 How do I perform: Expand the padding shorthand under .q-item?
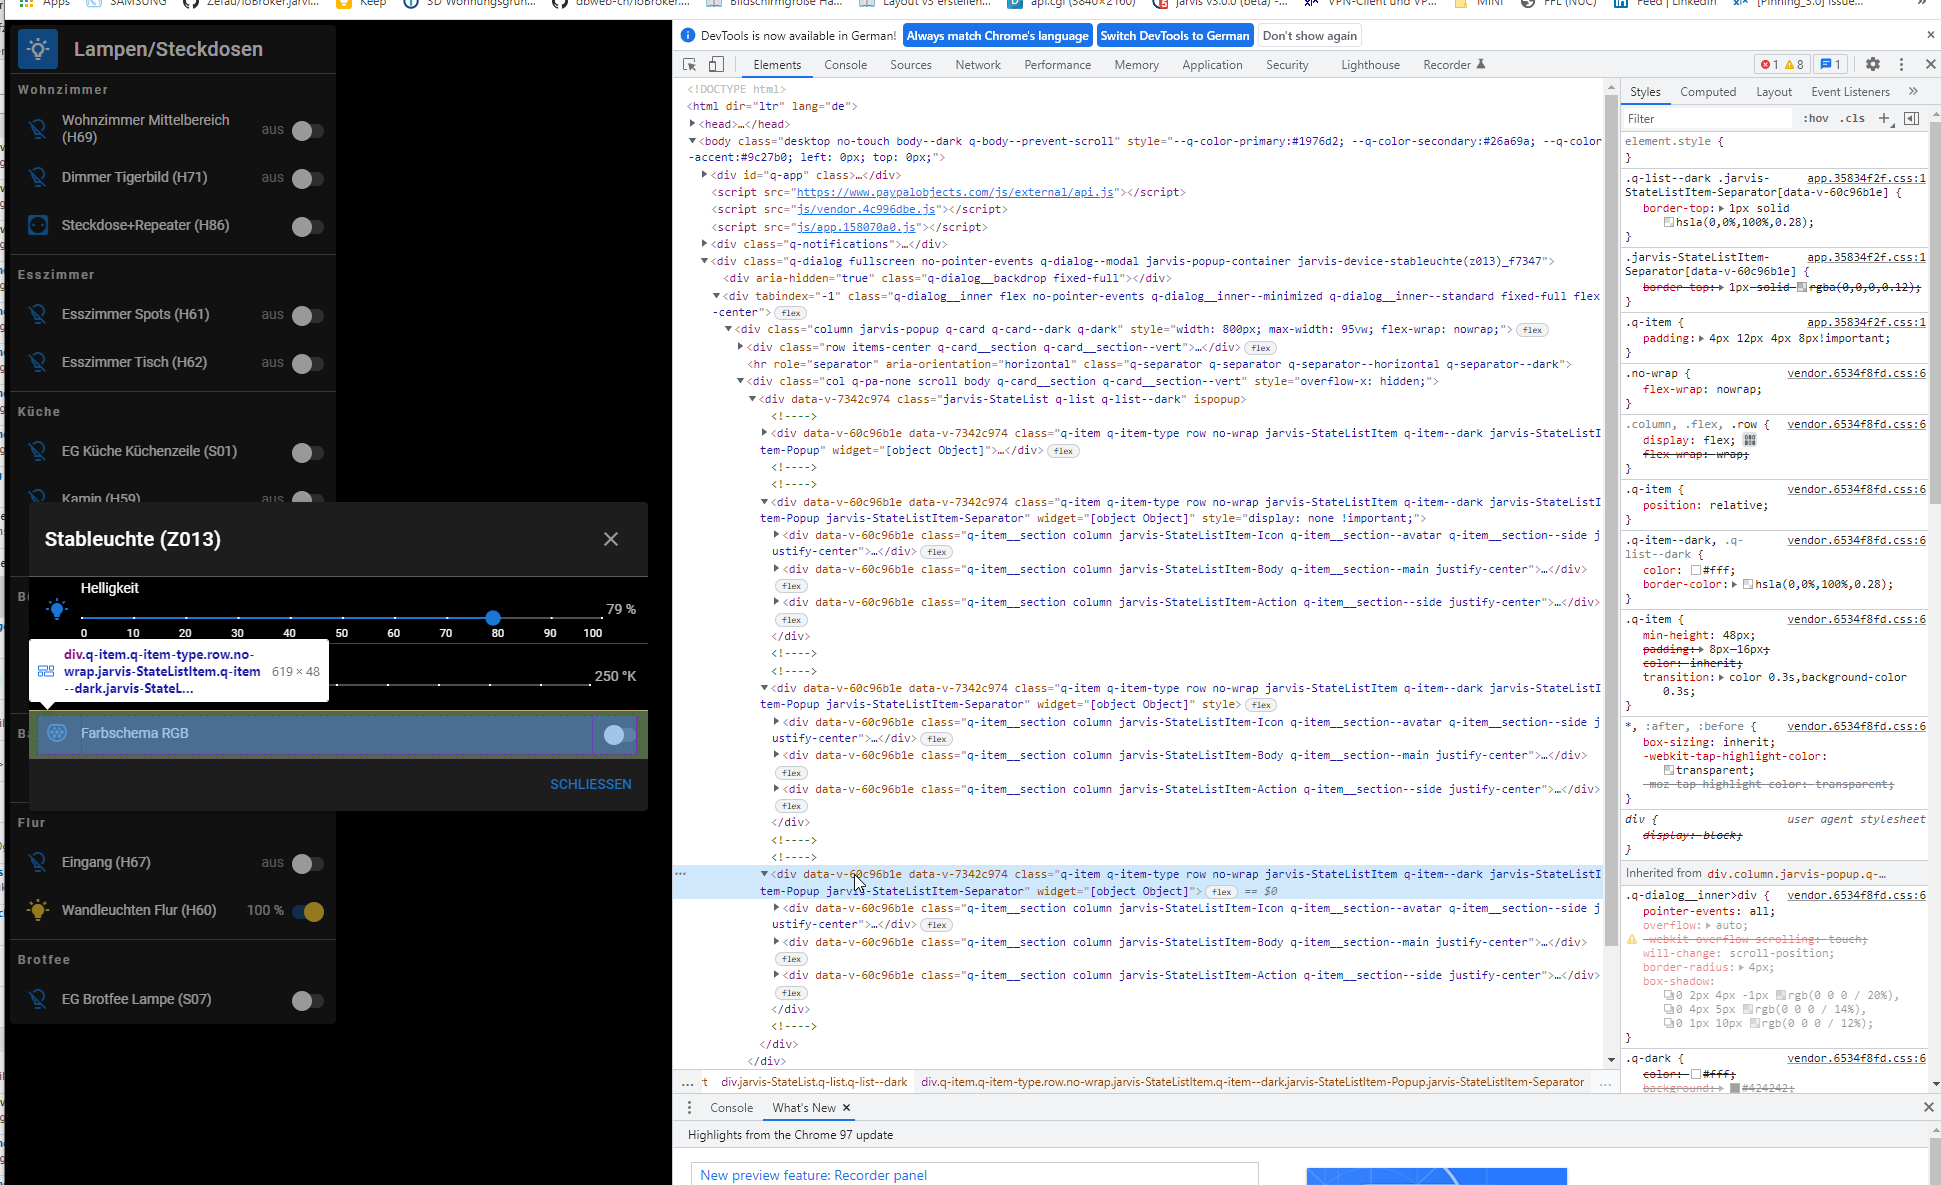pyautogui.click(x=1701, y=338)
